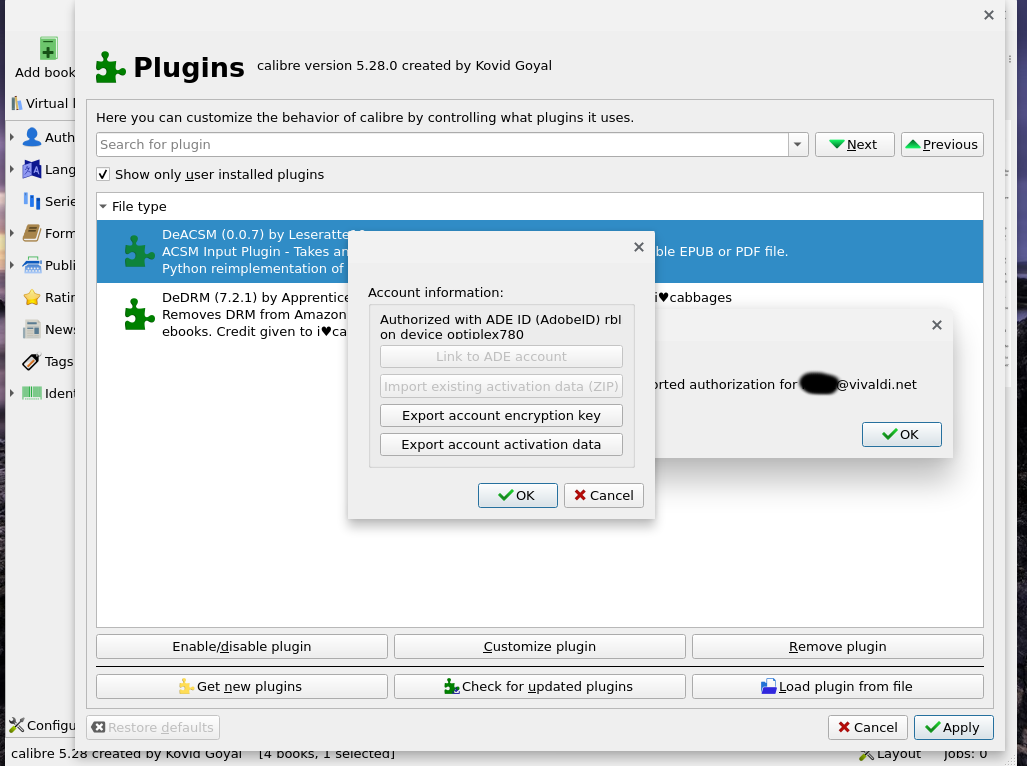Screen dimensions: 1027x766
Task: Toggle Show only user installed plugins
Action: pyautogui.click(x=103, y=174)
